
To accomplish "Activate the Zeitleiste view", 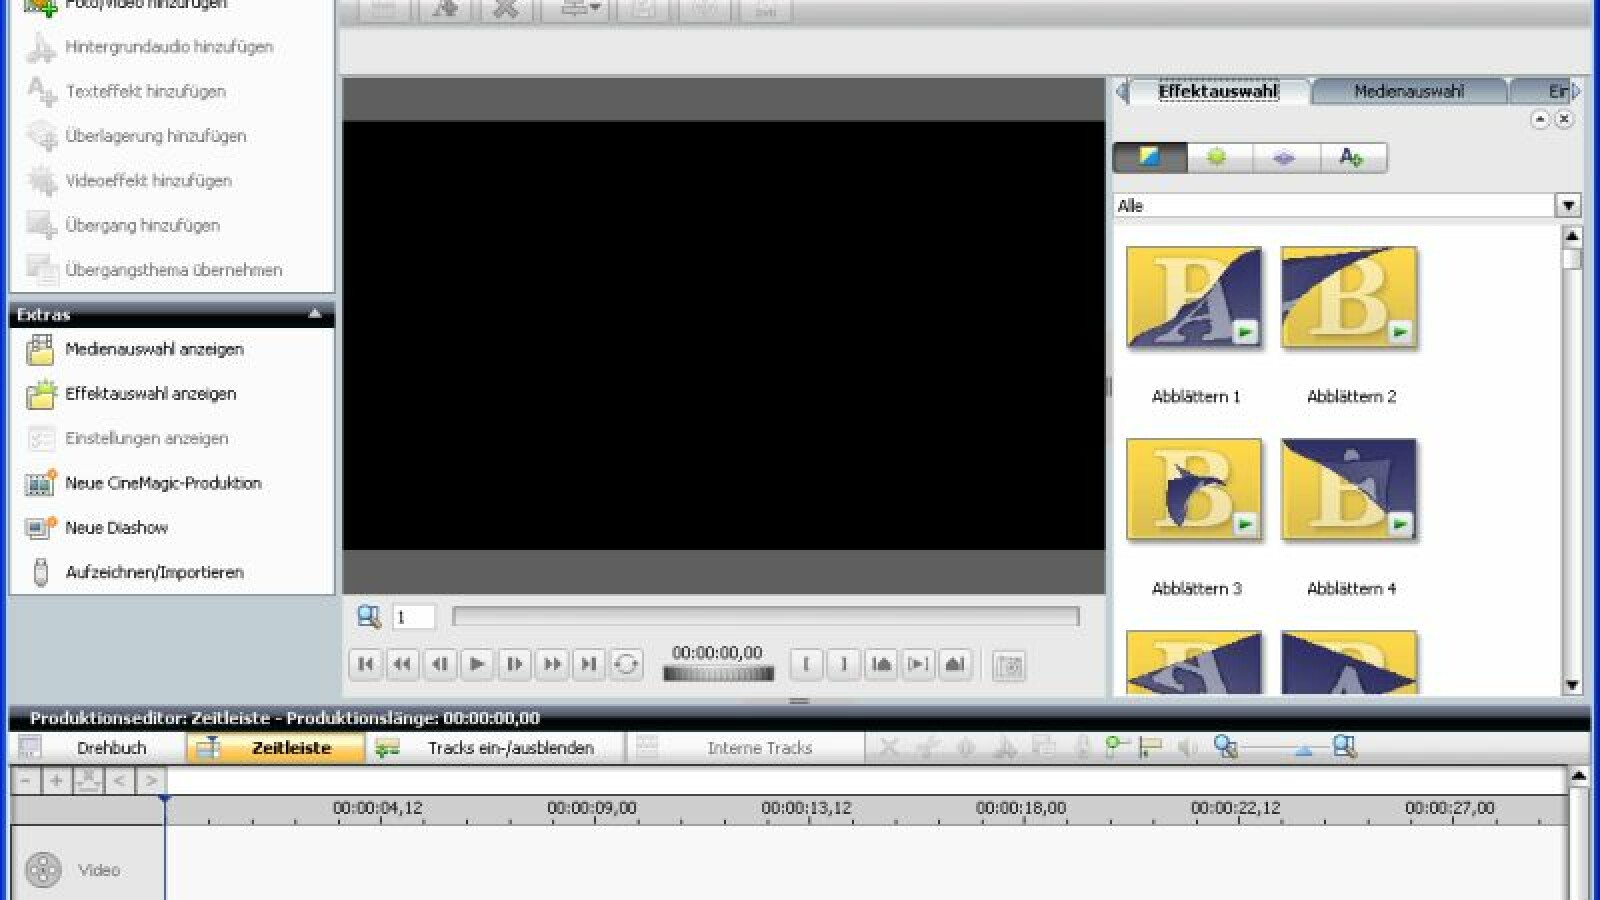I will tap(276, 748).
